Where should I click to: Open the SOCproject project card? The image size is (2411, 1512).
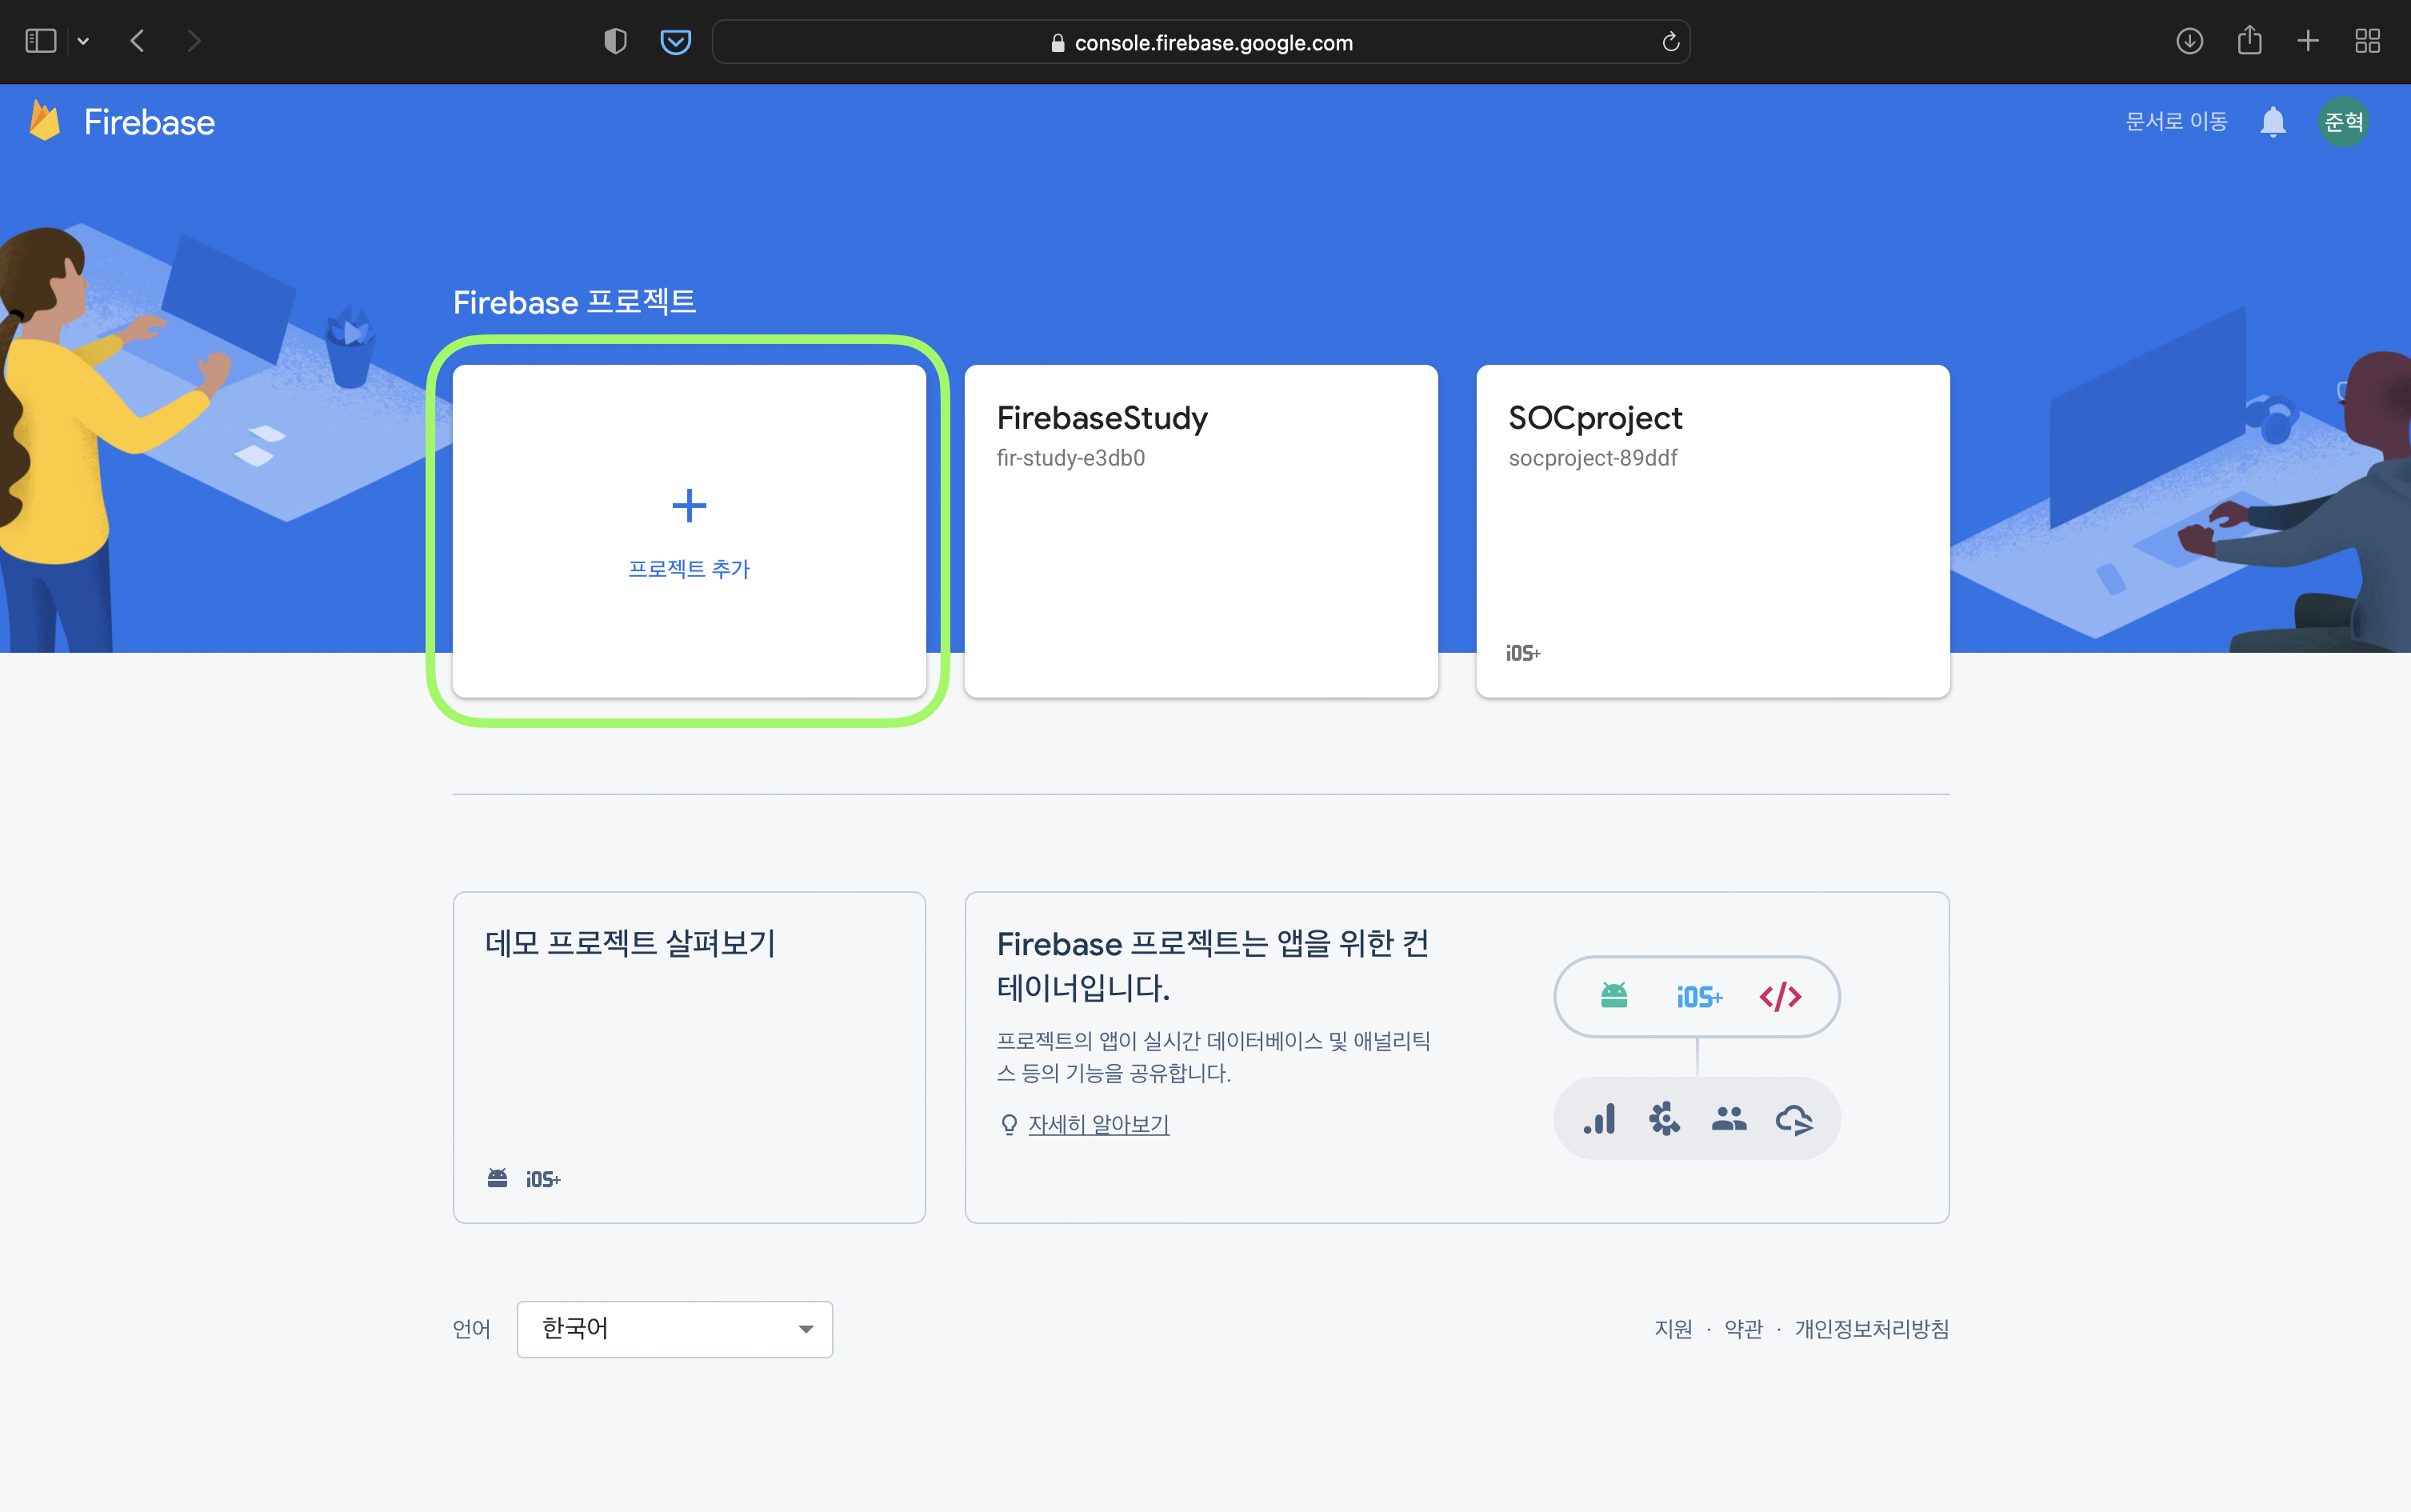[x=1712, y=531]
